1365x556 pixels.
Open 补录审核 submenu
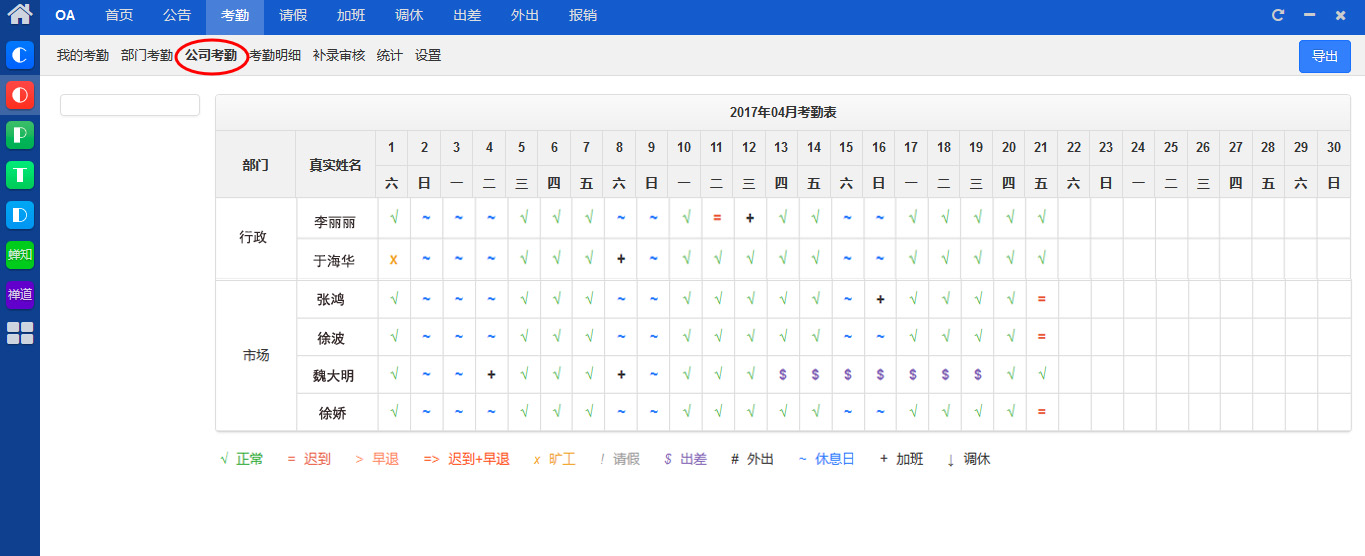339,56
